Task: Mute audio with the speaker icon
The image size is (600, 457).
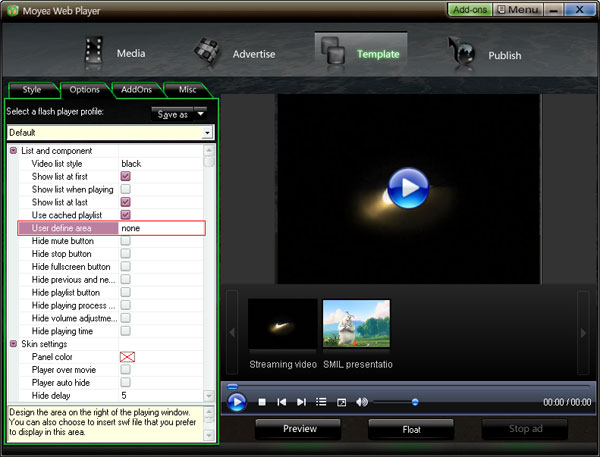Action: pos(362,402)
